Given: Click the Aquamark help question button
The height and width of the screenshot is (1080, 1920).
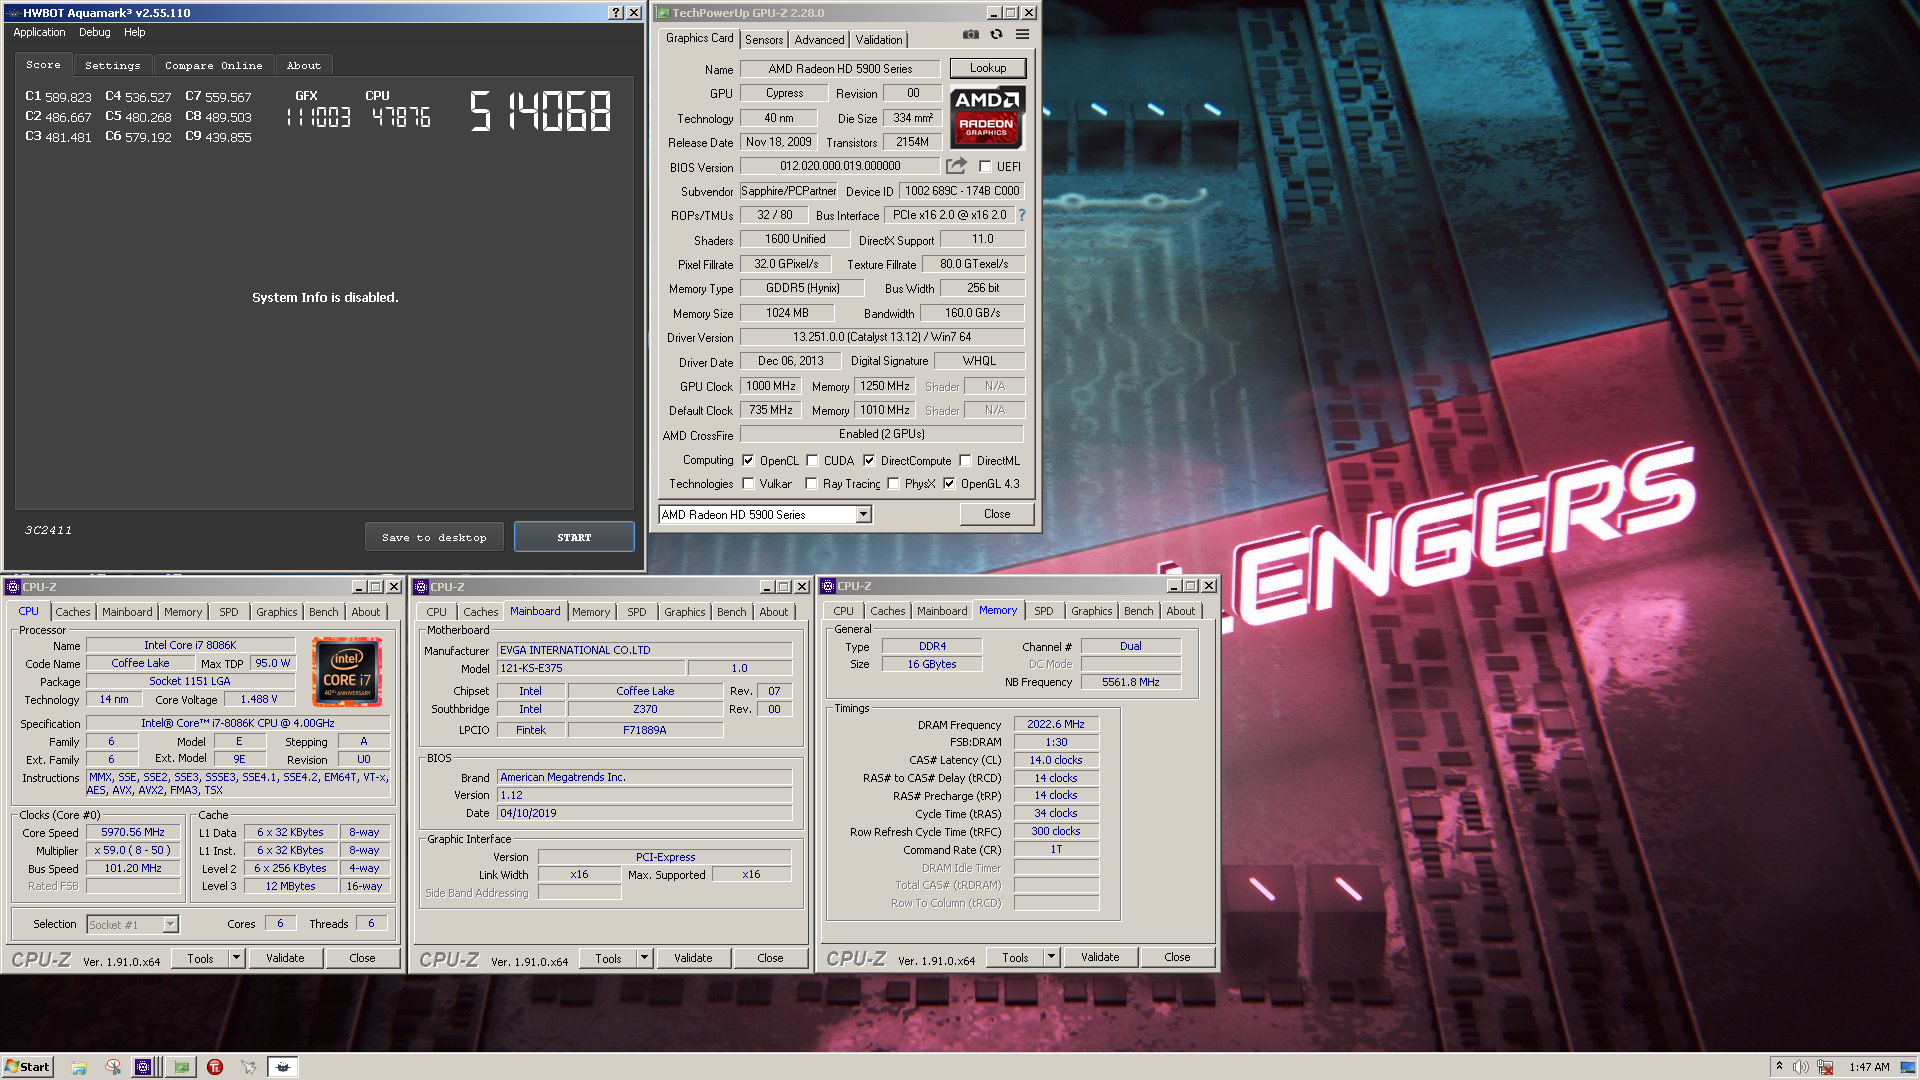Looking at the screenshot, I should [616, 13].
